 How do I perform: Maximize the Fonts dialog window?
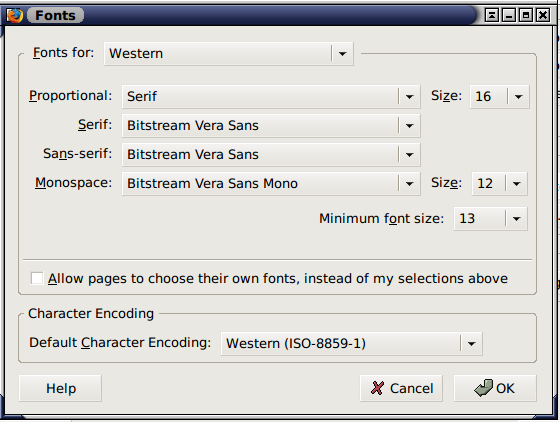point(526,15)
